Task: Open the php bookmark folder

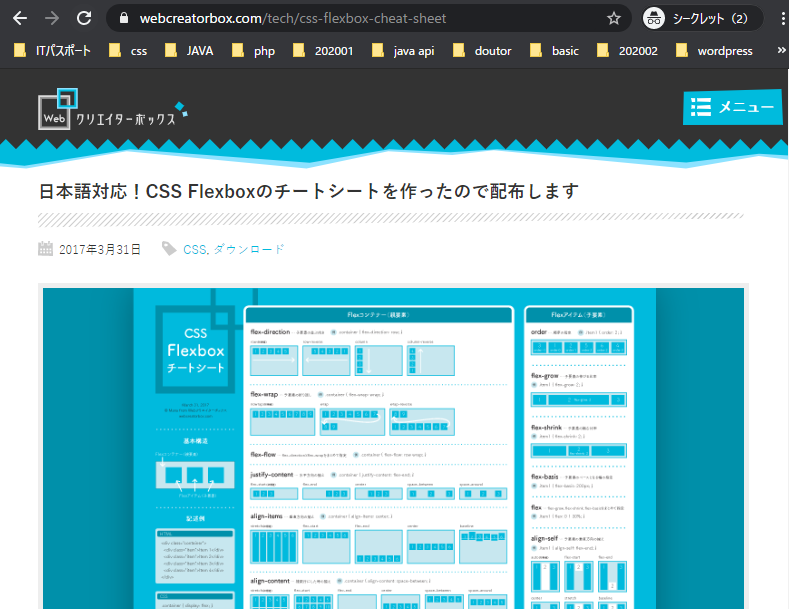Action: point(253,50)
